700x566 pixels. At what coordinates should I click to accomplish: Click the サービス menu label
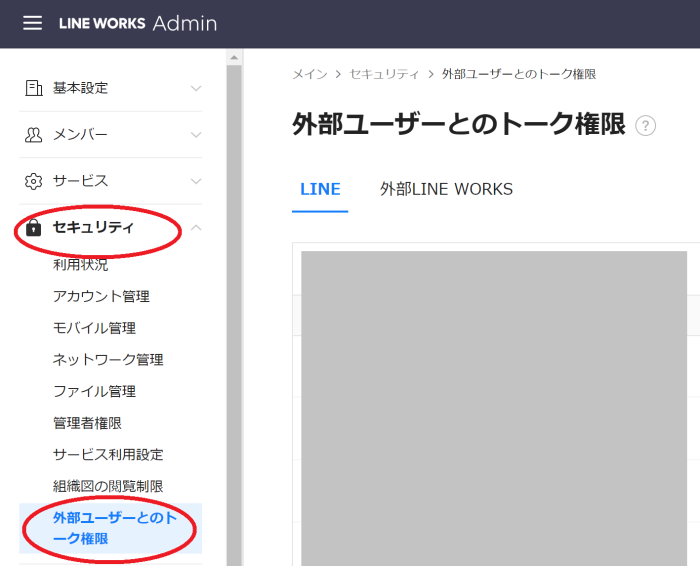pos(81,181)
